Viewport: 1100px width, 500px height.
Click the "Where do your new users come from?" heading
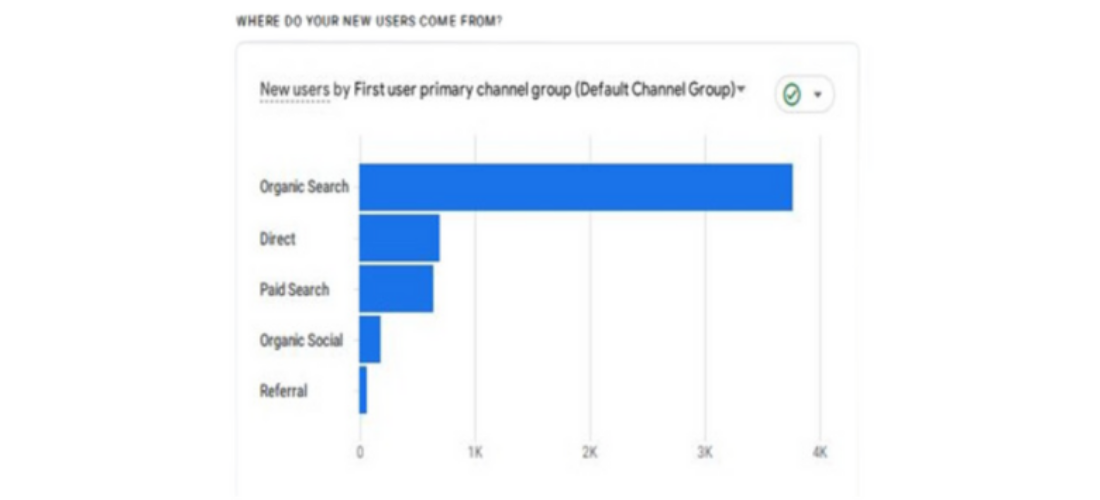(369, 21)
